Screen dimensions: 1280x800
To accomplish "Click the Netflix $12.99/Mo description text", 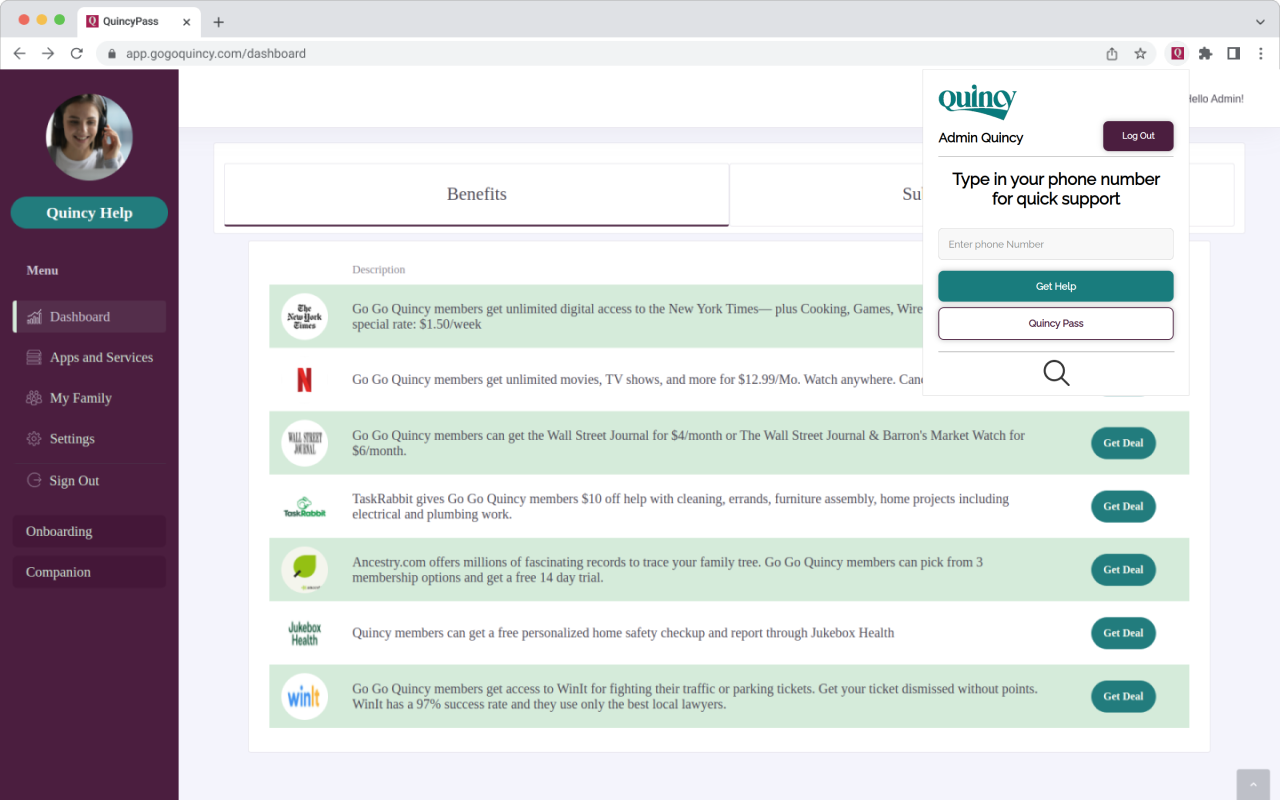I will pyautogui.click(x=637, y=380).
